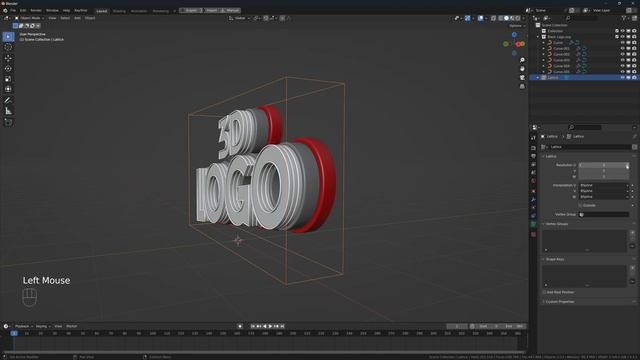
Task: Enable the Add Rest Position checkbox
Action: 544,292
